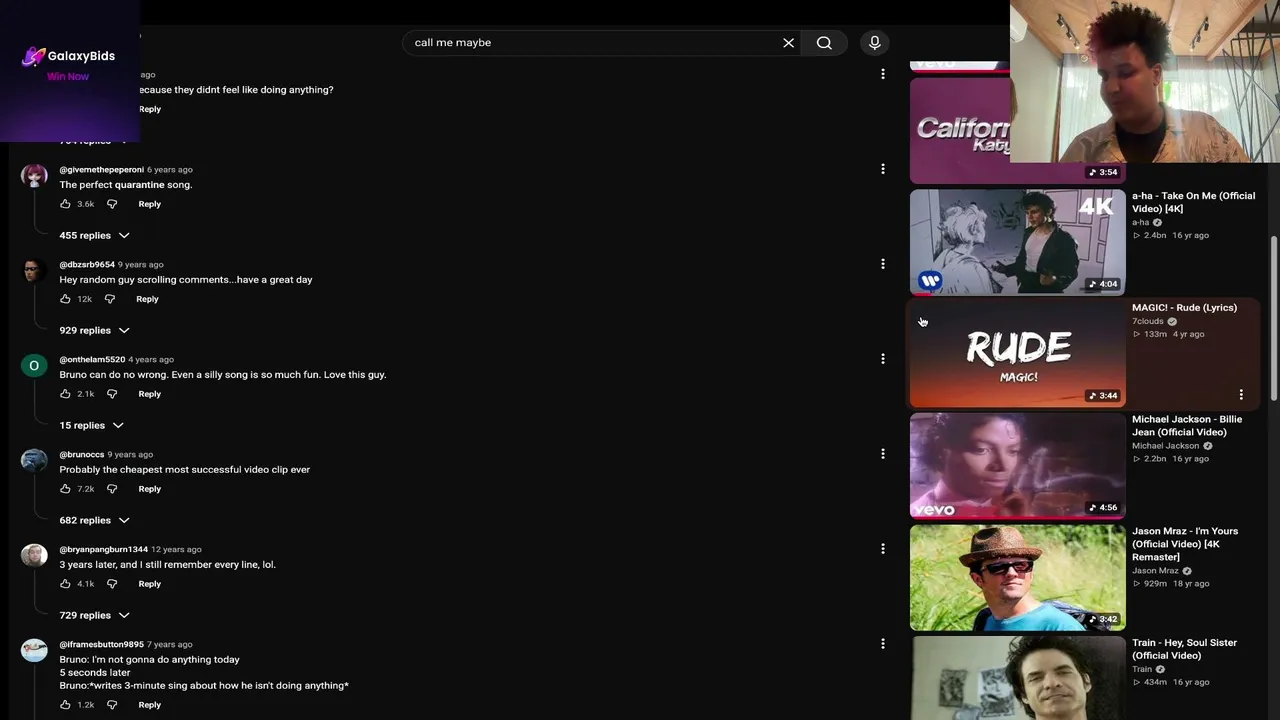1280x720 pixels.
Task: Like the "Bruno can do no wrong" comment
Action: click(x=65, y=394)
